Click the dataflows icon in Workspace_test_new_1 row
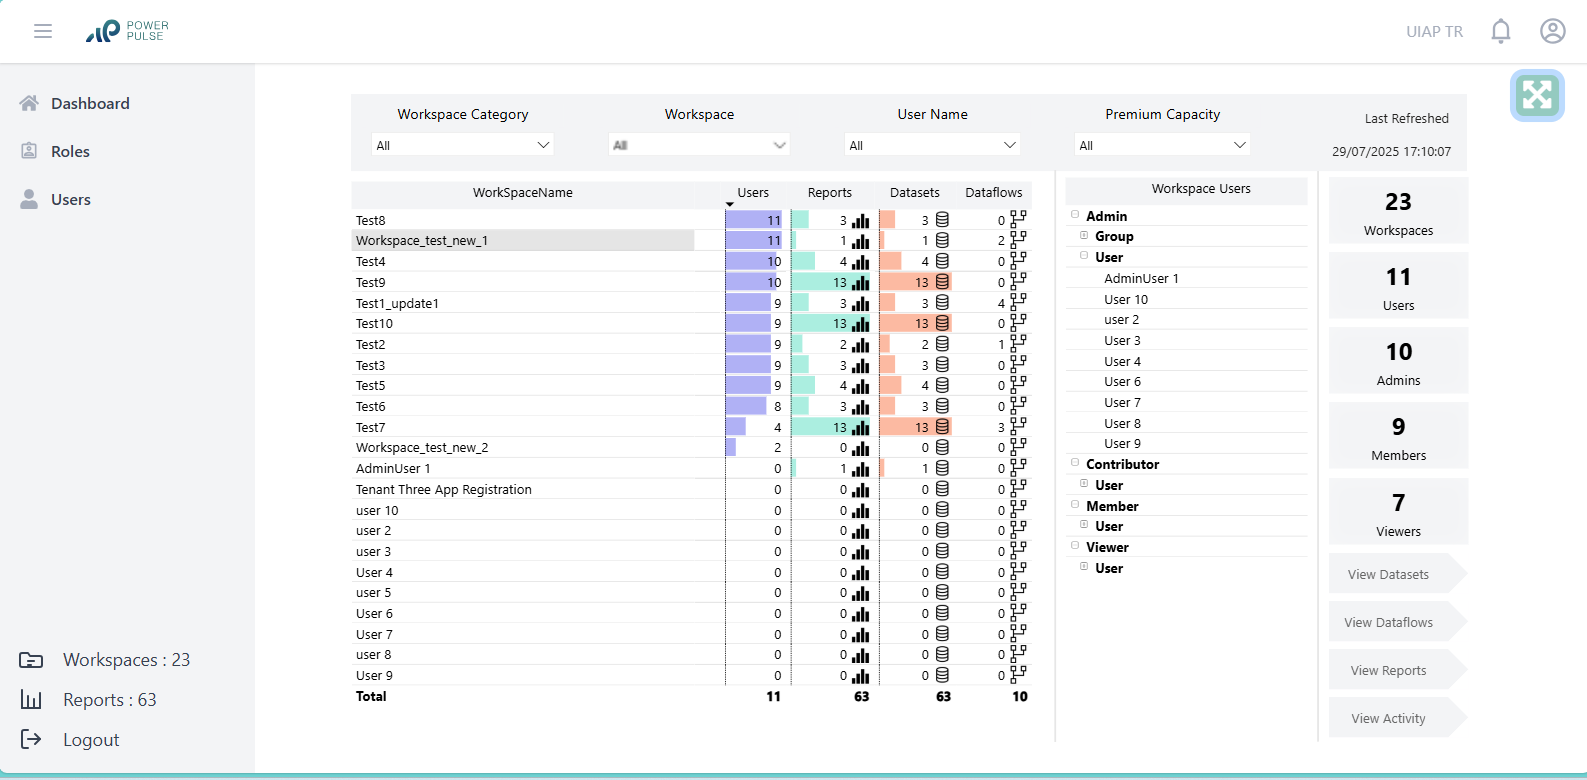The width and height of the screenshot is (1587, 780). (x=1018, y=240)
